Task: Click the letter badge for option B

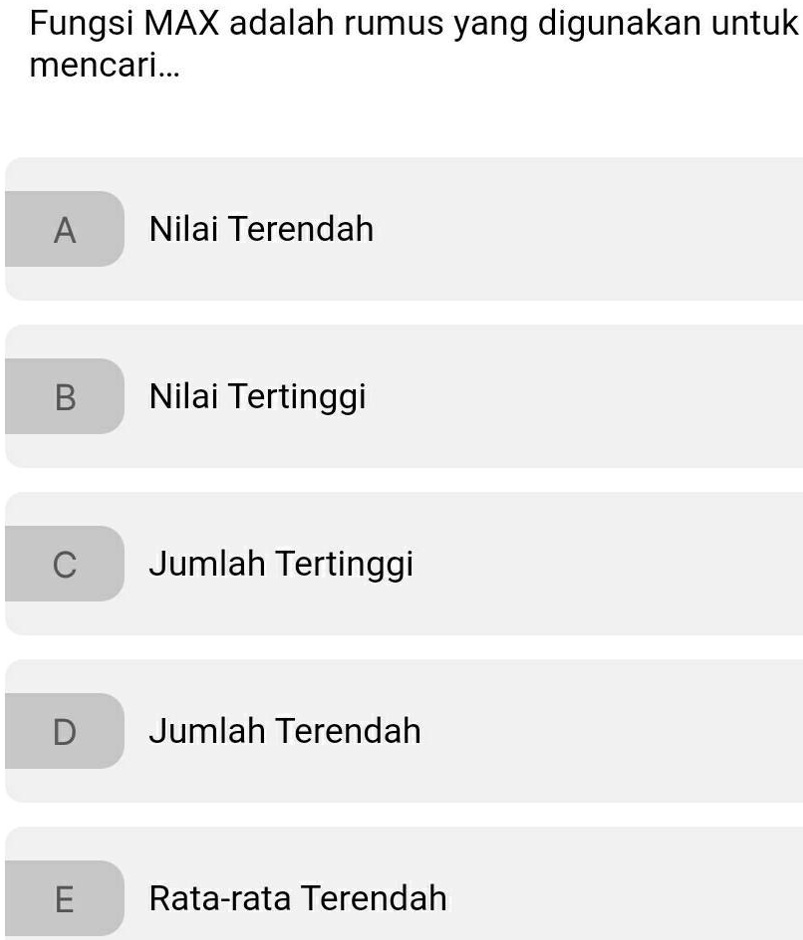Action: click(x=65, y=396)
